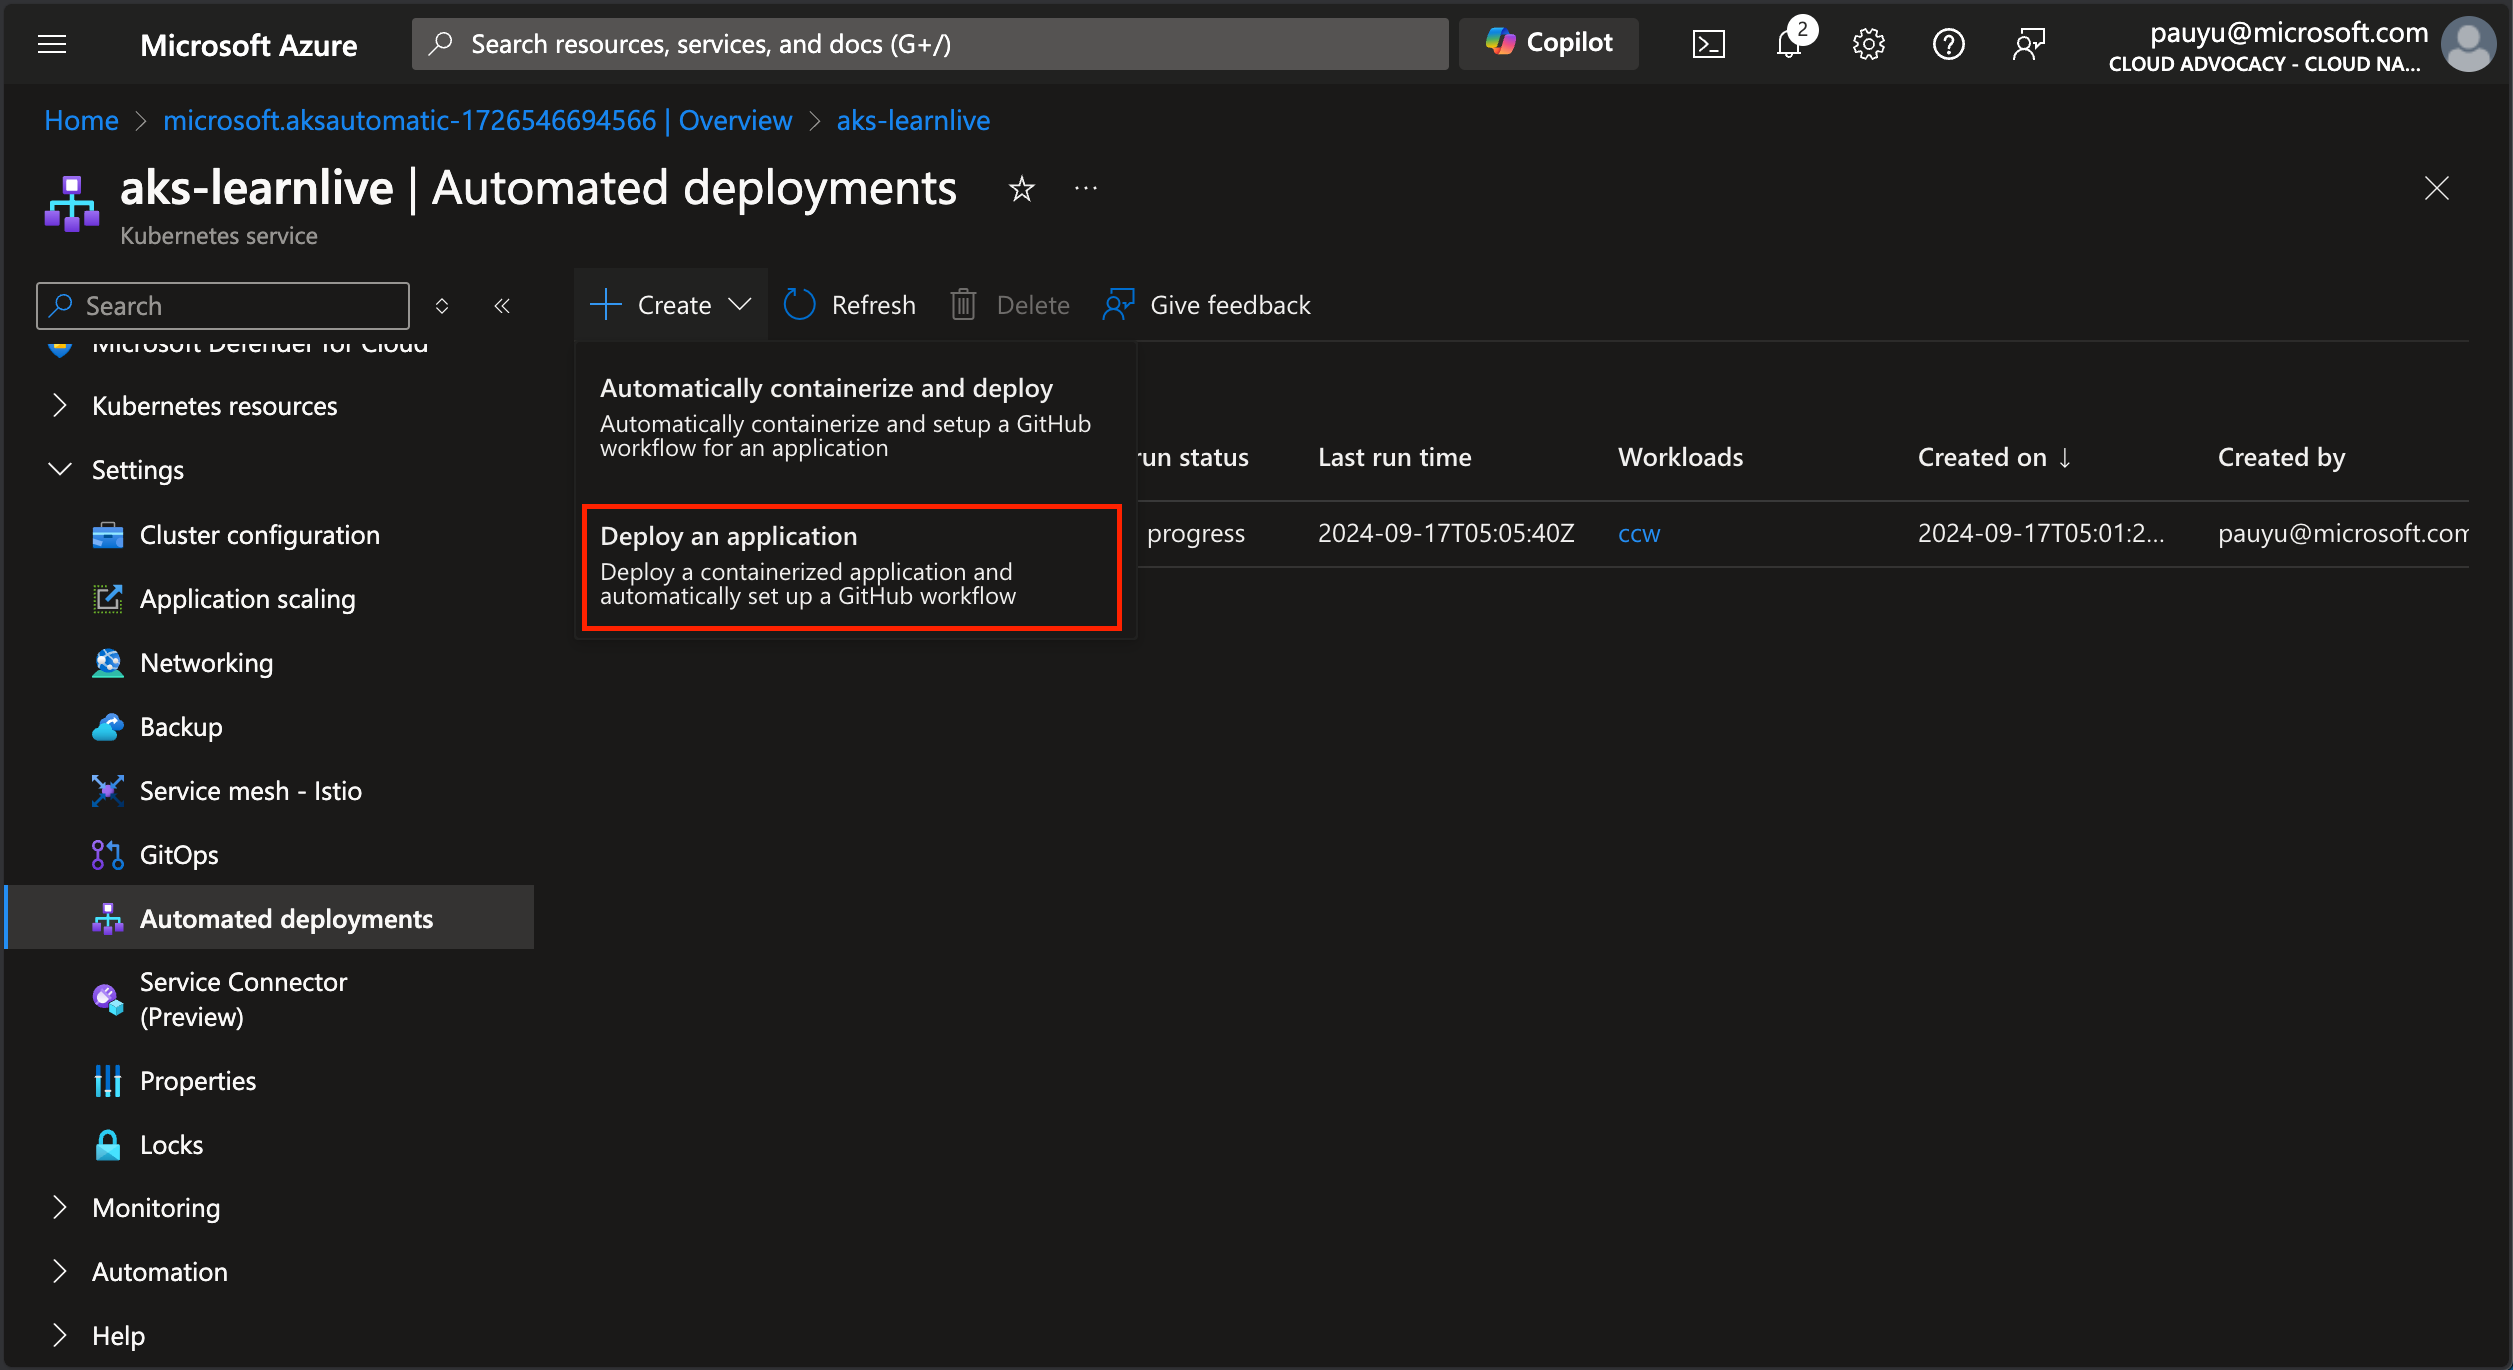
Task: Click the Created on date cell
Action: tap(2041, 533)
